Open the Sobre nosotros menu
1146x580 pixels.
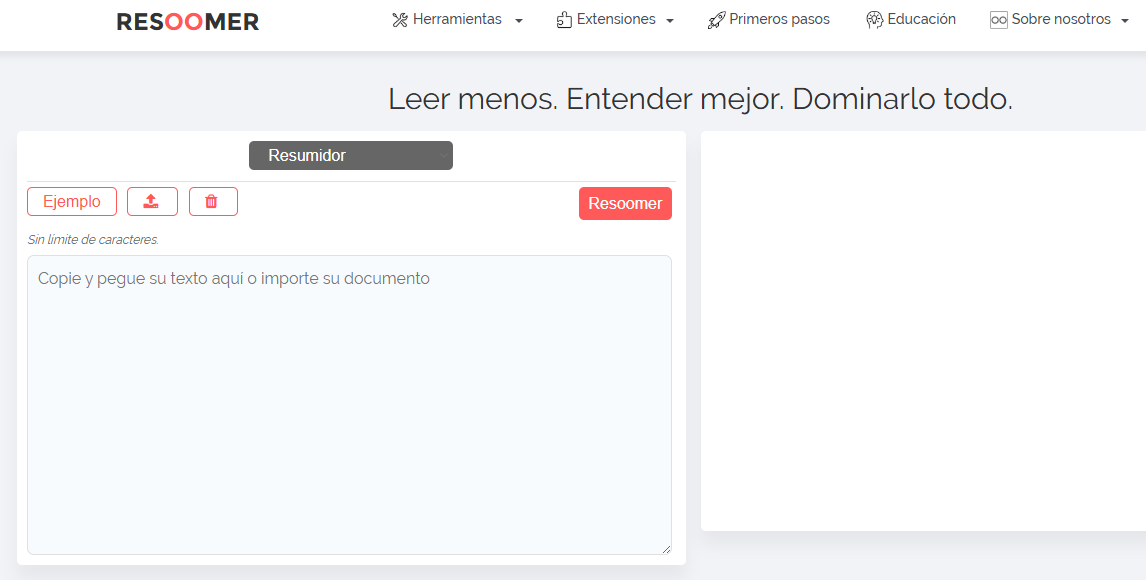pyautogui.click(x=1060, y=20)
